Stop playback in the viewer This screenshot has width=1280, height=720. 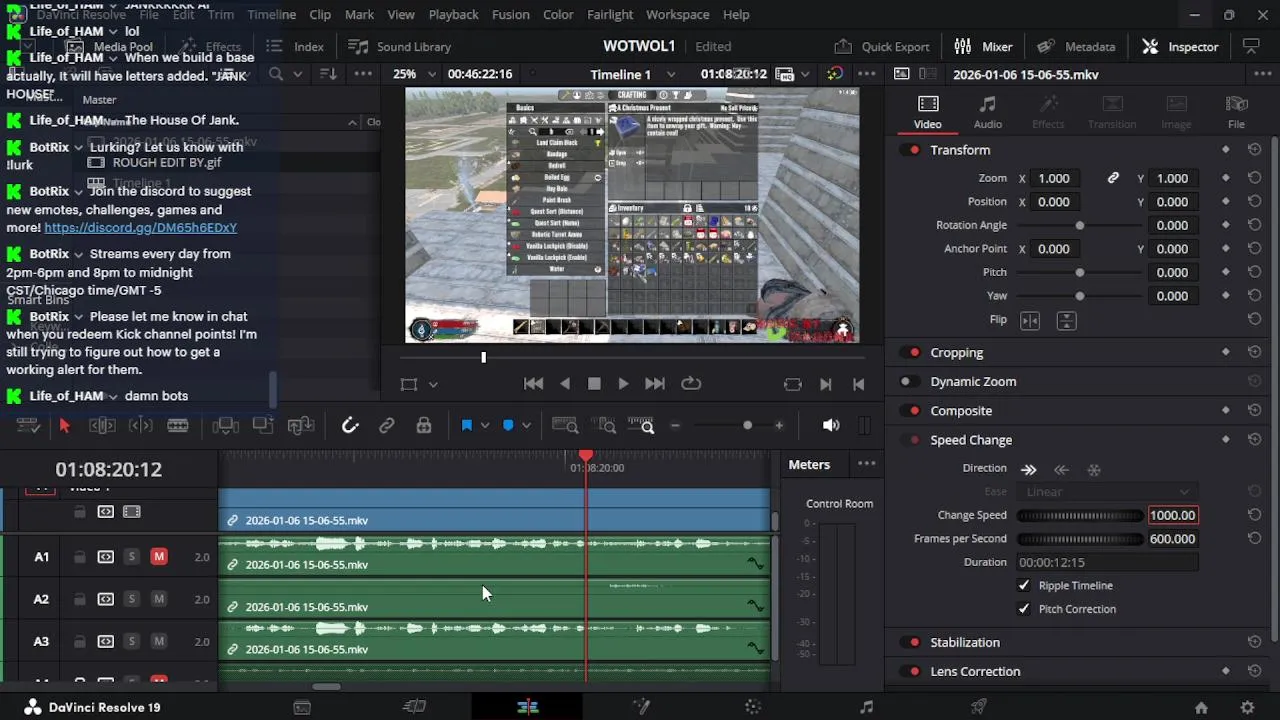click(594, 383)
